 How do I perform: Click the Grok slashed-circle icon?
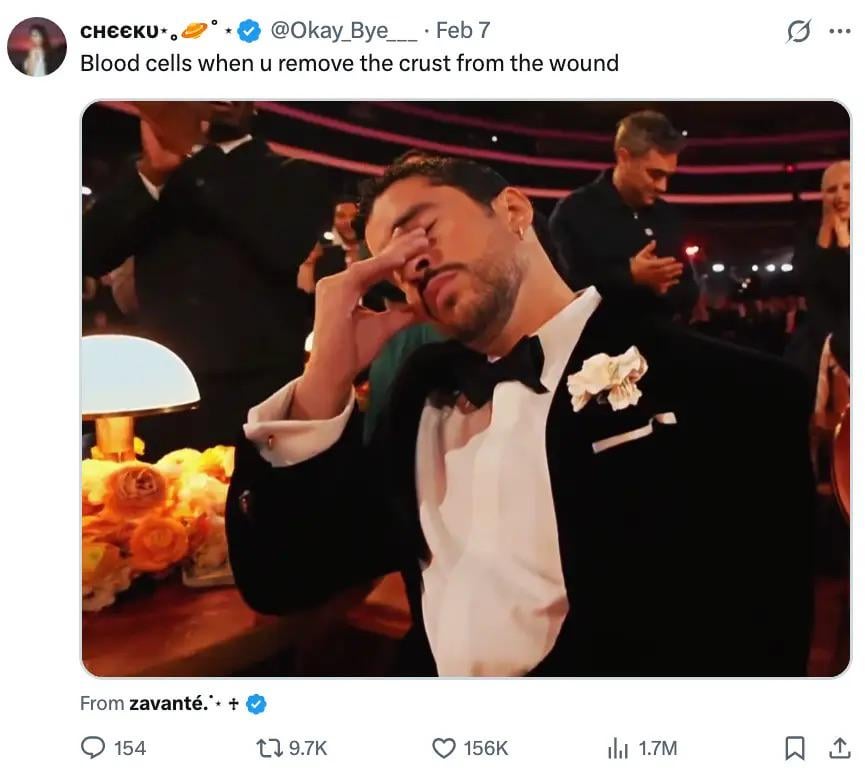(x=798, y=32)
